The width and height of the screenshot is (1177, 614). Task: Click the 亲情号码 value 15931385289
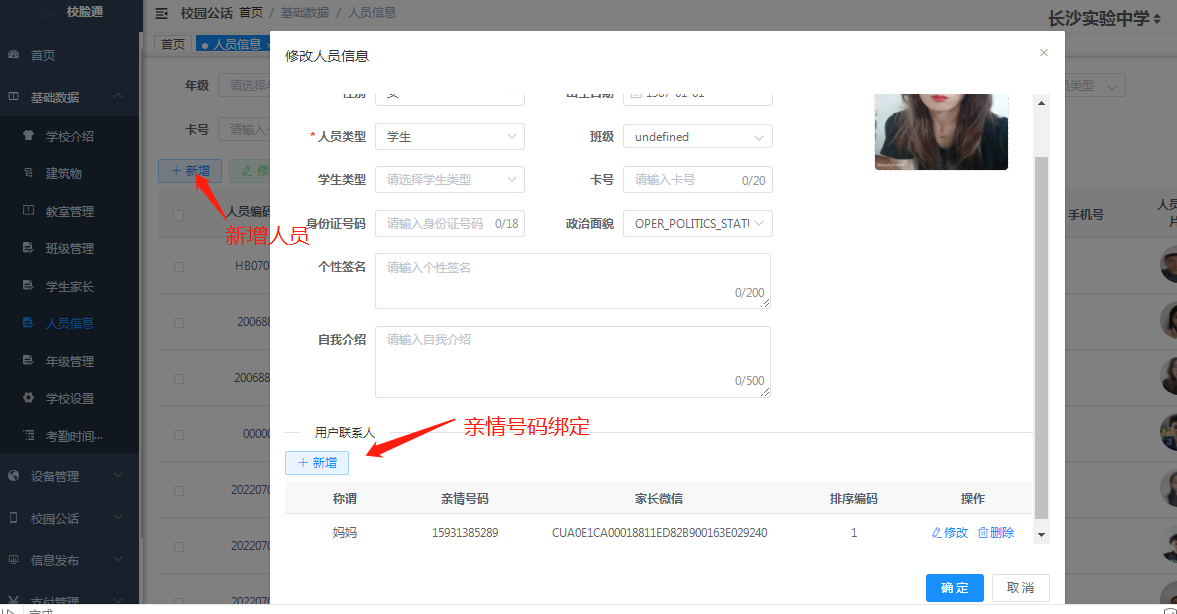465,533
